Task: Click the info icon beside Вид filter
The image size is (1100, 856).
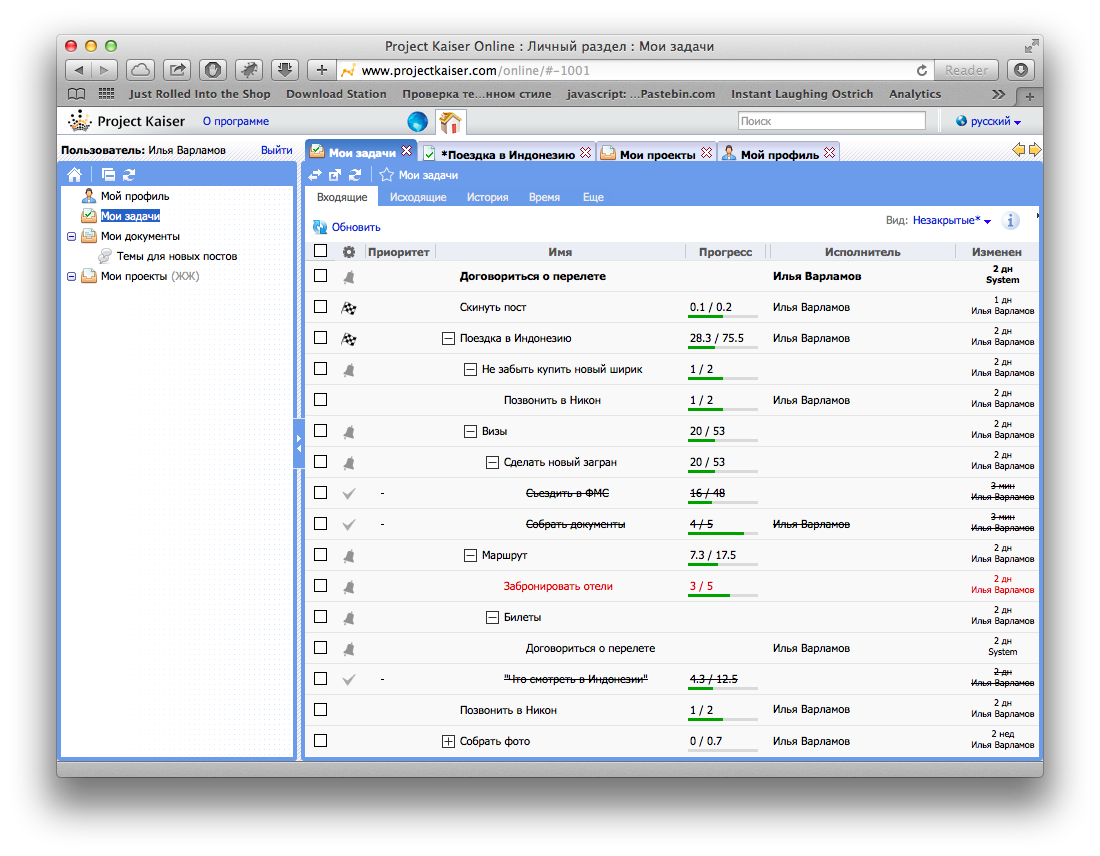Action: (1011, 221)
